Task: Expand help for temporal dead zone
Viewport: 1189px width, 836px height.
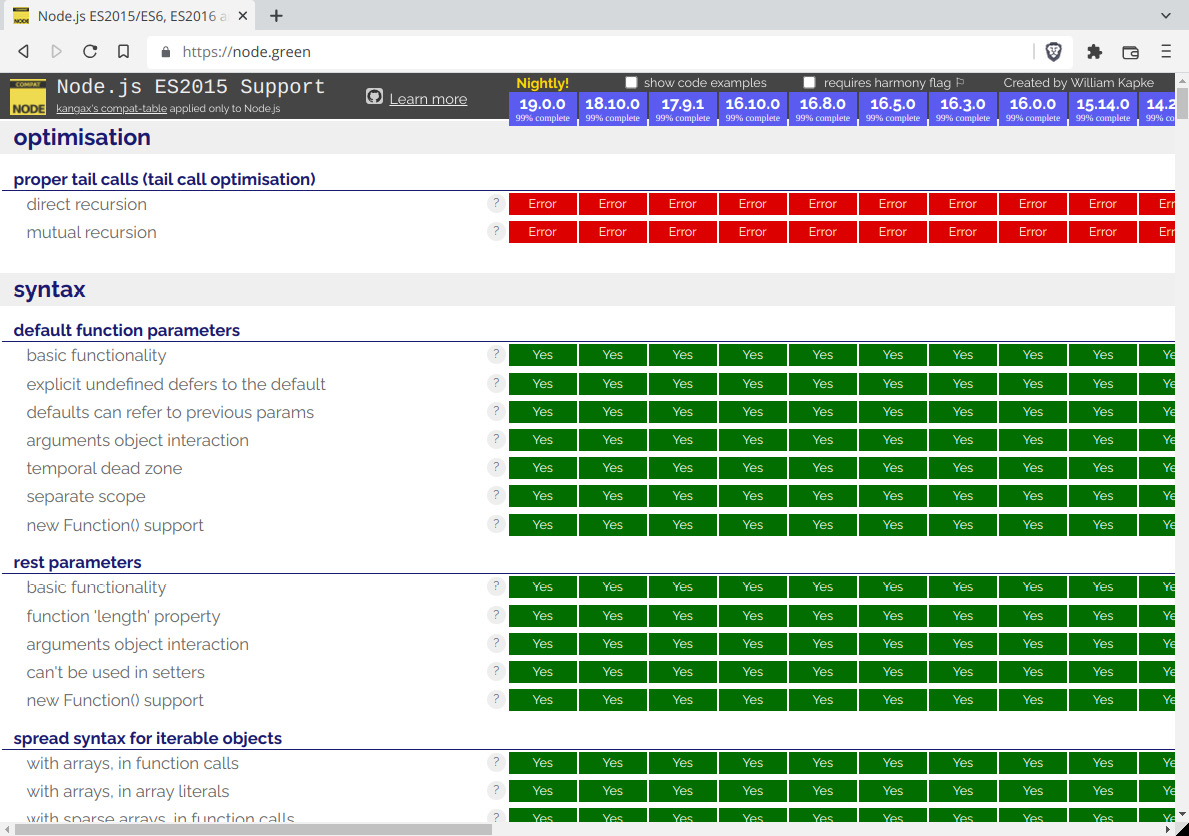Action: pyautogui.click(x=496, y=467)
